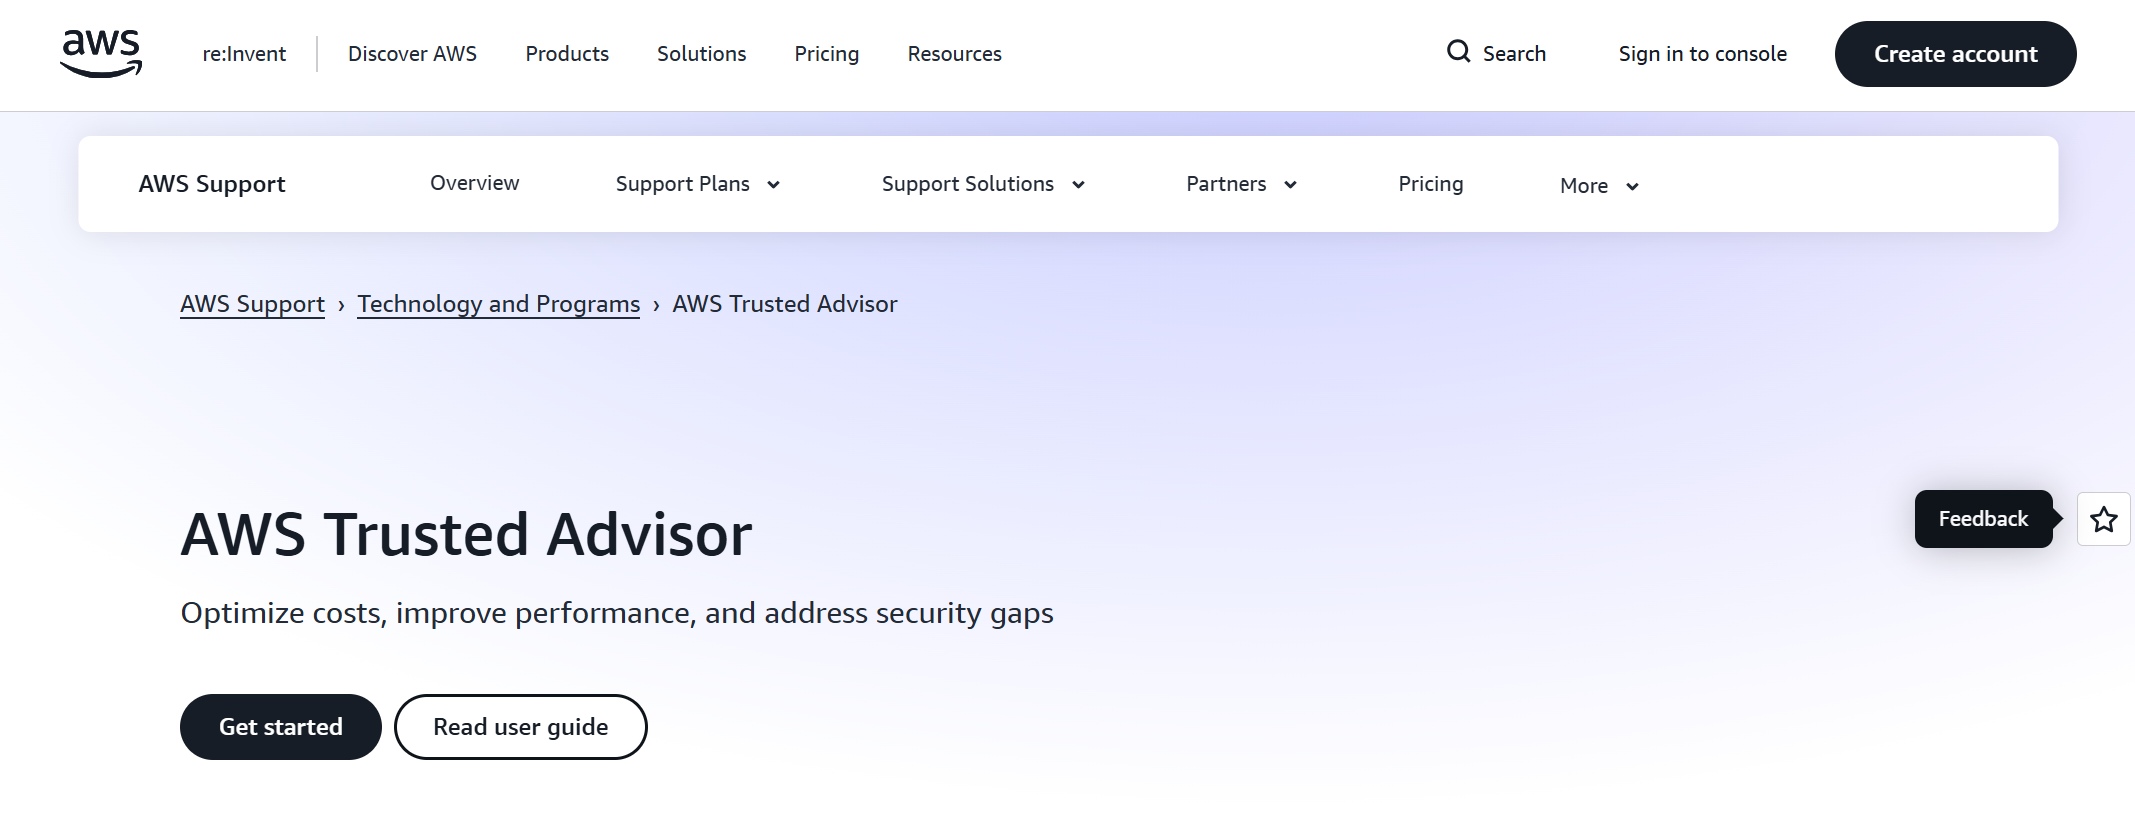Click the AWS Trusted Advisor breadcrumb text
Viewport: 2135px width, 823px height.
coord(785,304)
